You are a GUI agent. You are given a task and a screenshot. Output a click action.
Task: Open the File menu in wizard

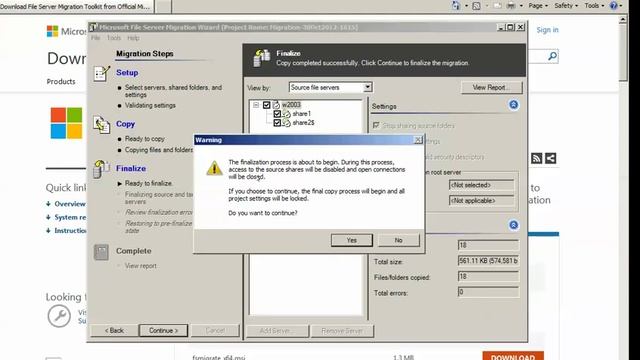[x=96, y=38]
